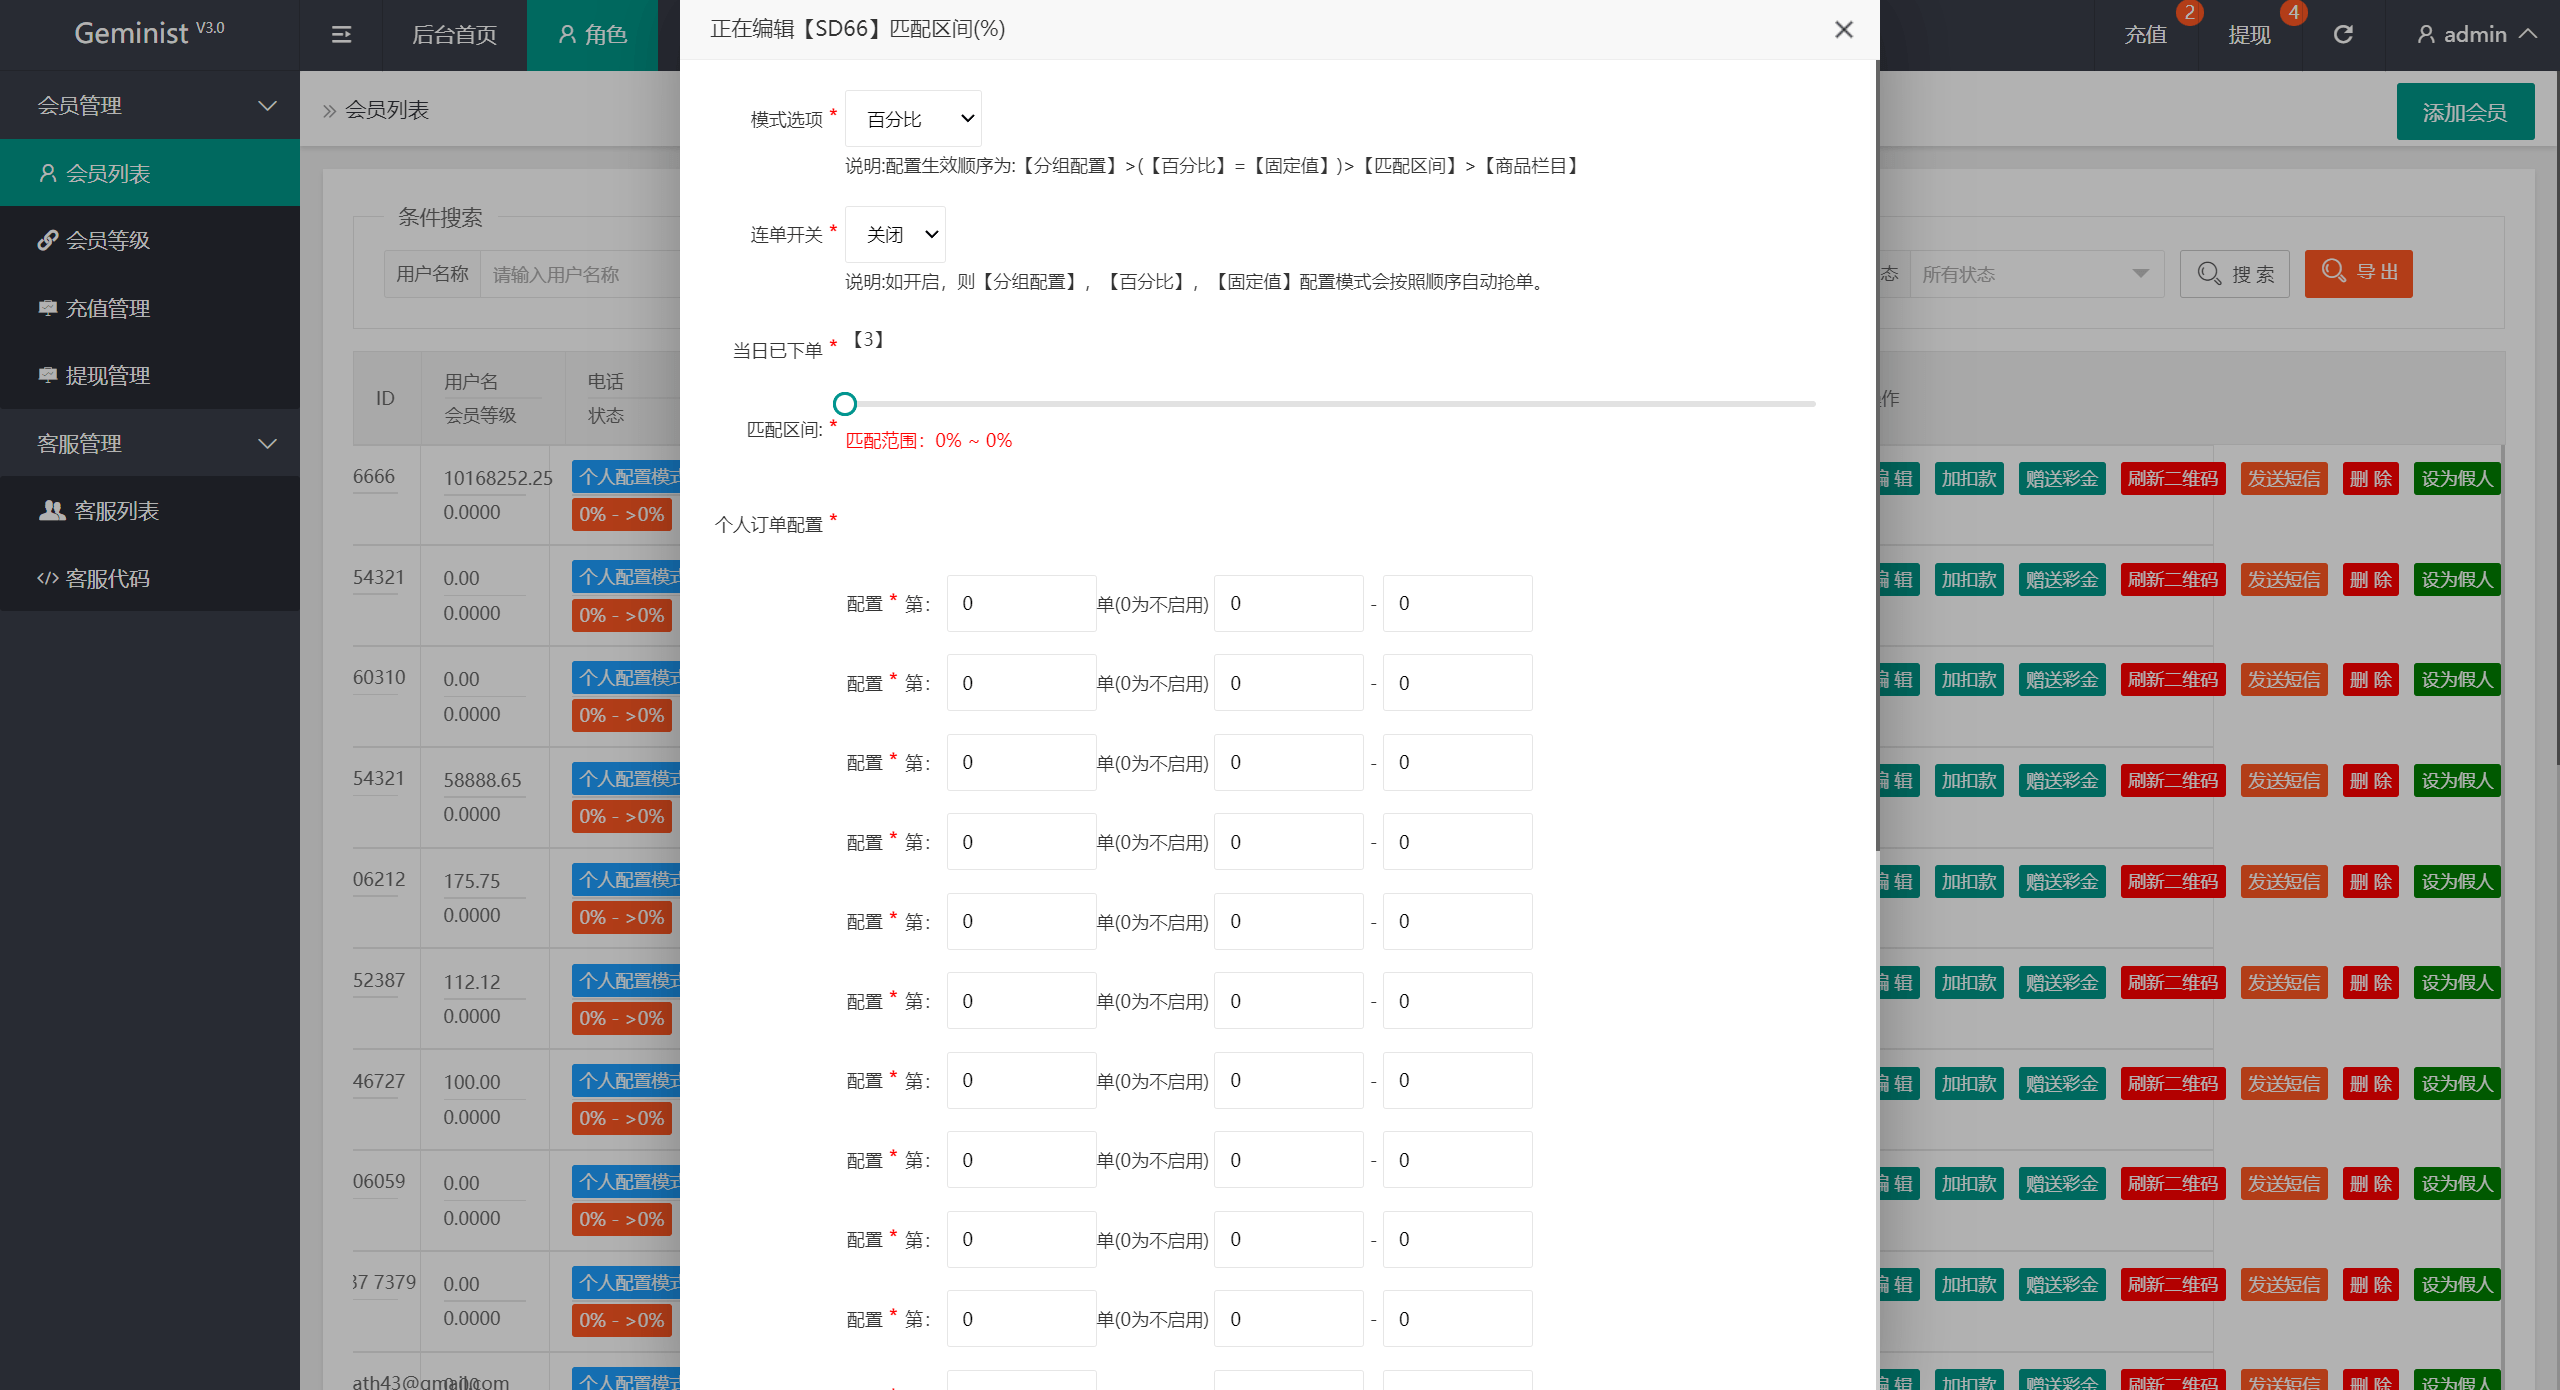Click the 匹配区间 slider handle
The width and height of the screenshot is (2560, 1390).
coord(845,403)
